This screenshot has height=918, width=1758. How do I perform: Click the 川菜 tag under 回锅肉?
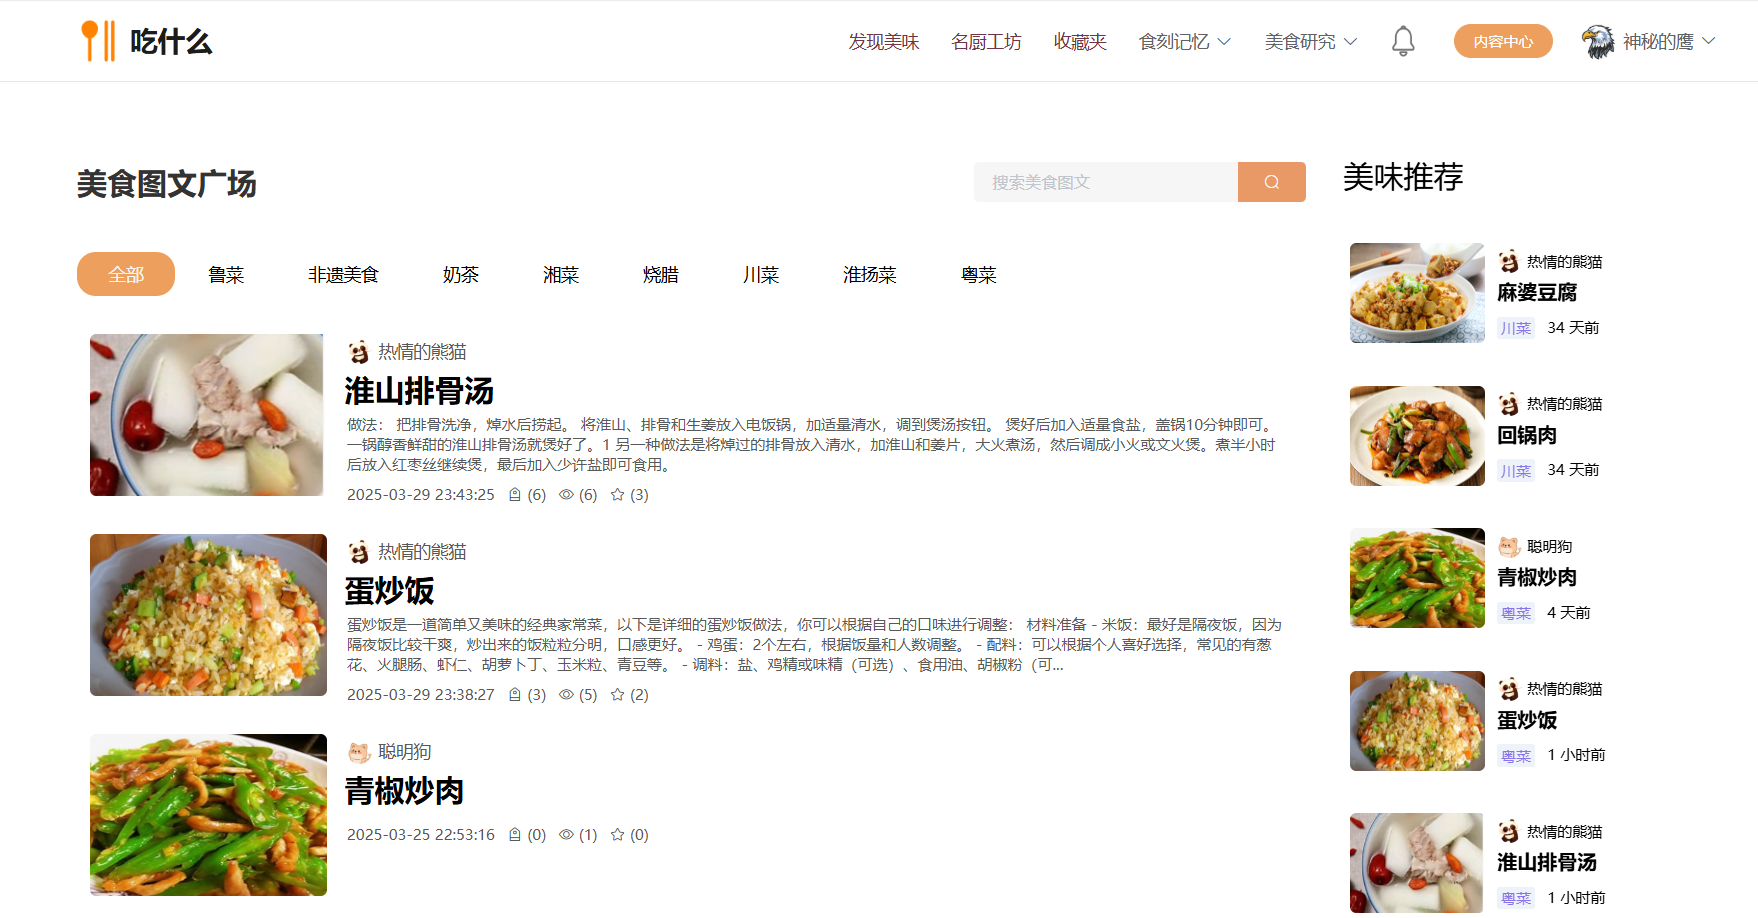pyautogui.click(x=1516, y=471)
